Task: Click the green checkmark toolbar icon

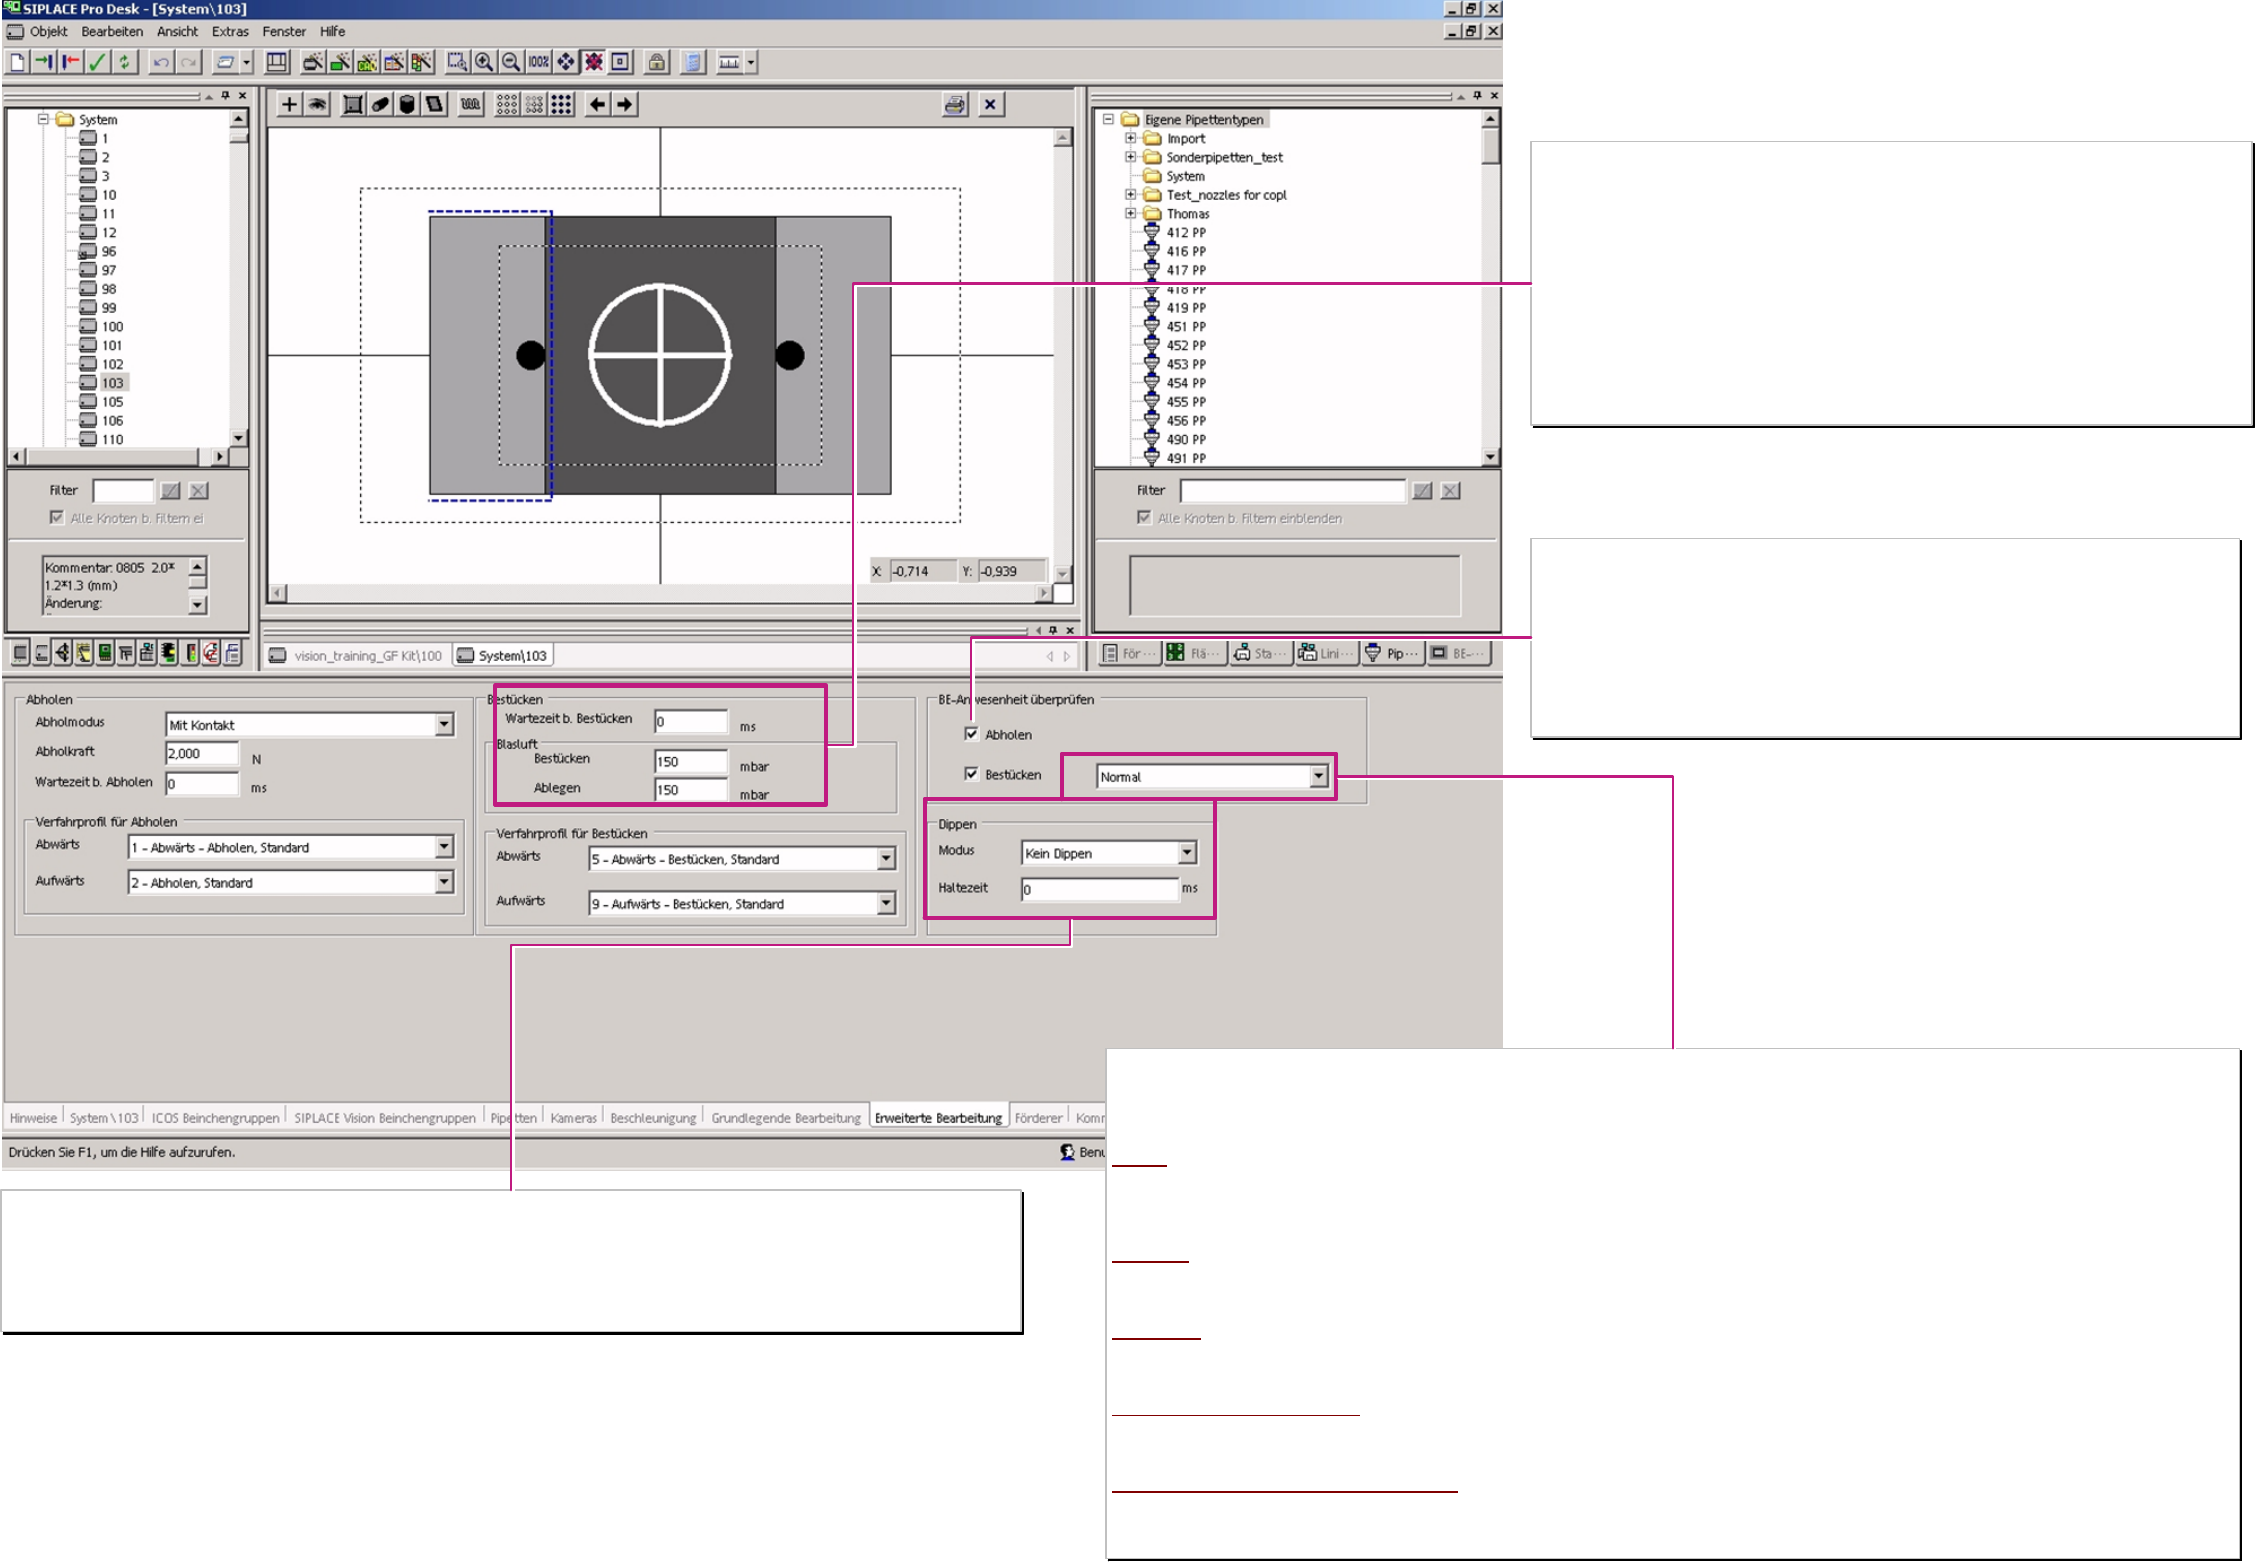Action: (x=97, y=62)
